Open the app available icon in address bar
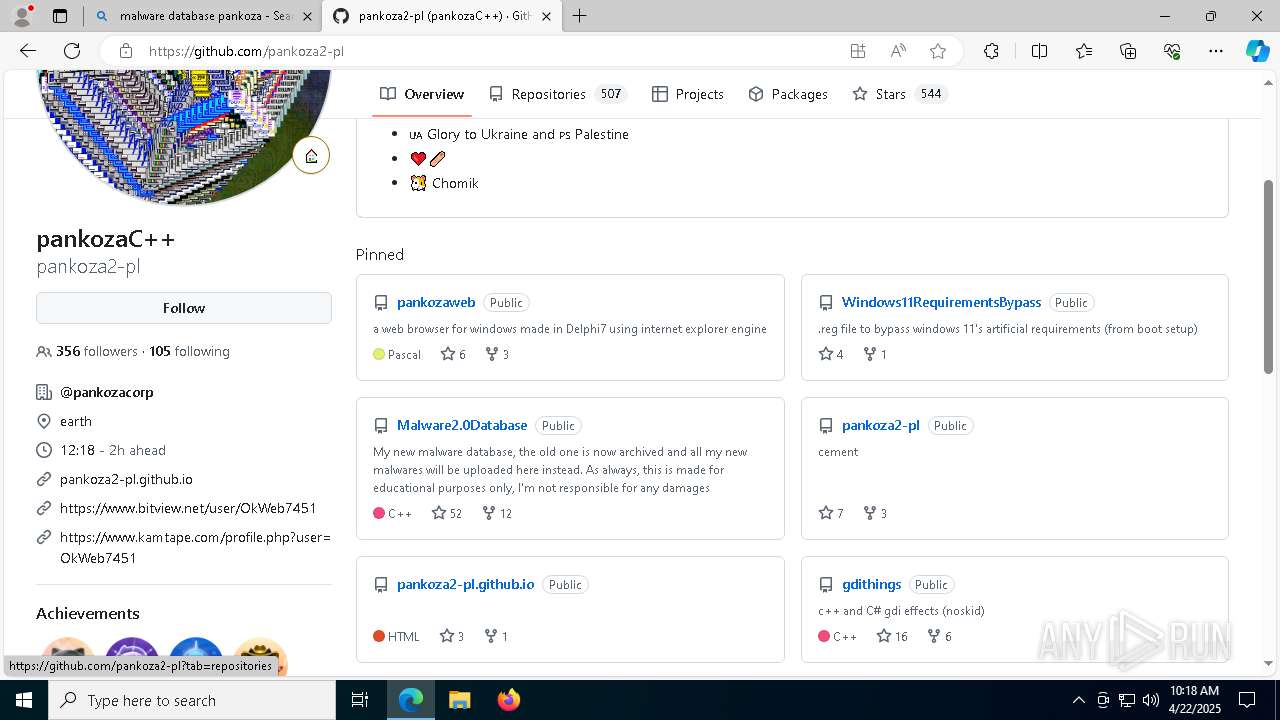Screen dimensions: 1280x720 tap(857, 51)
